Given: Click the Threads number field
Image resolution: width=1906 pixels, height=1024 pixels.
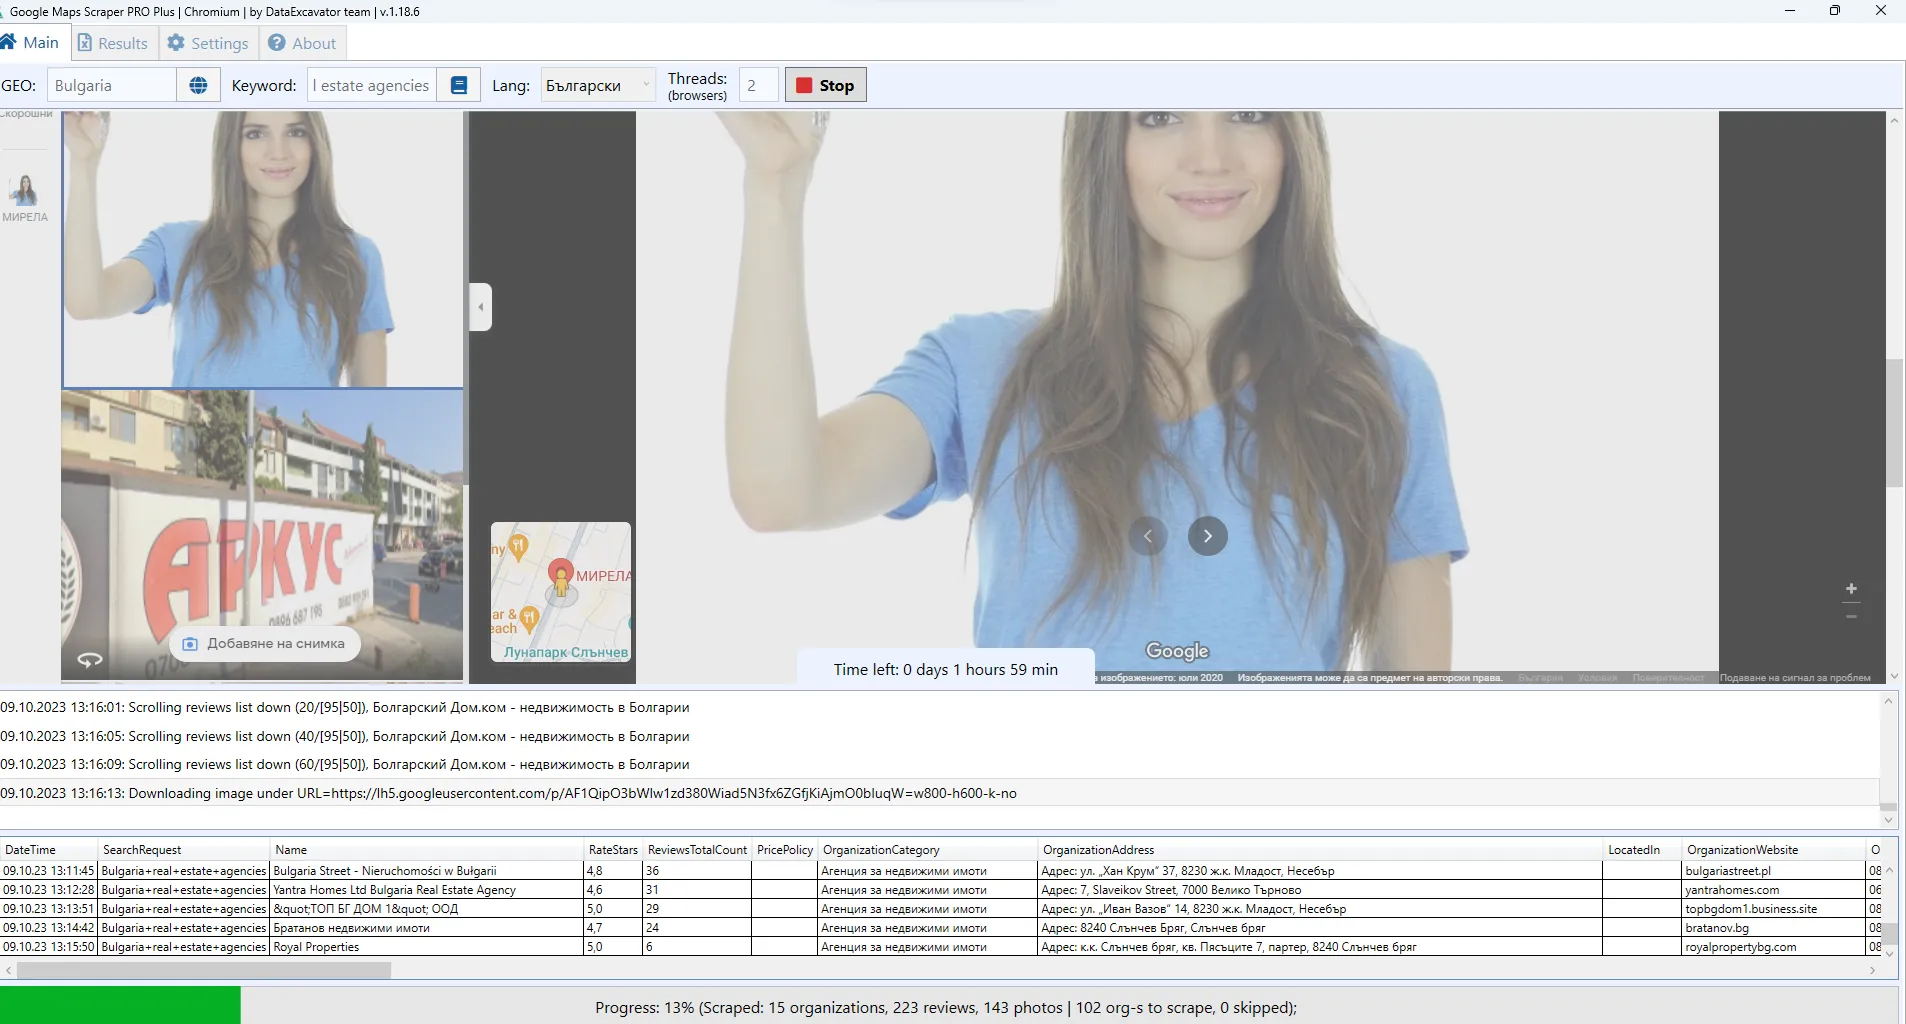Looking at the screenshot, I should point(757,86).
